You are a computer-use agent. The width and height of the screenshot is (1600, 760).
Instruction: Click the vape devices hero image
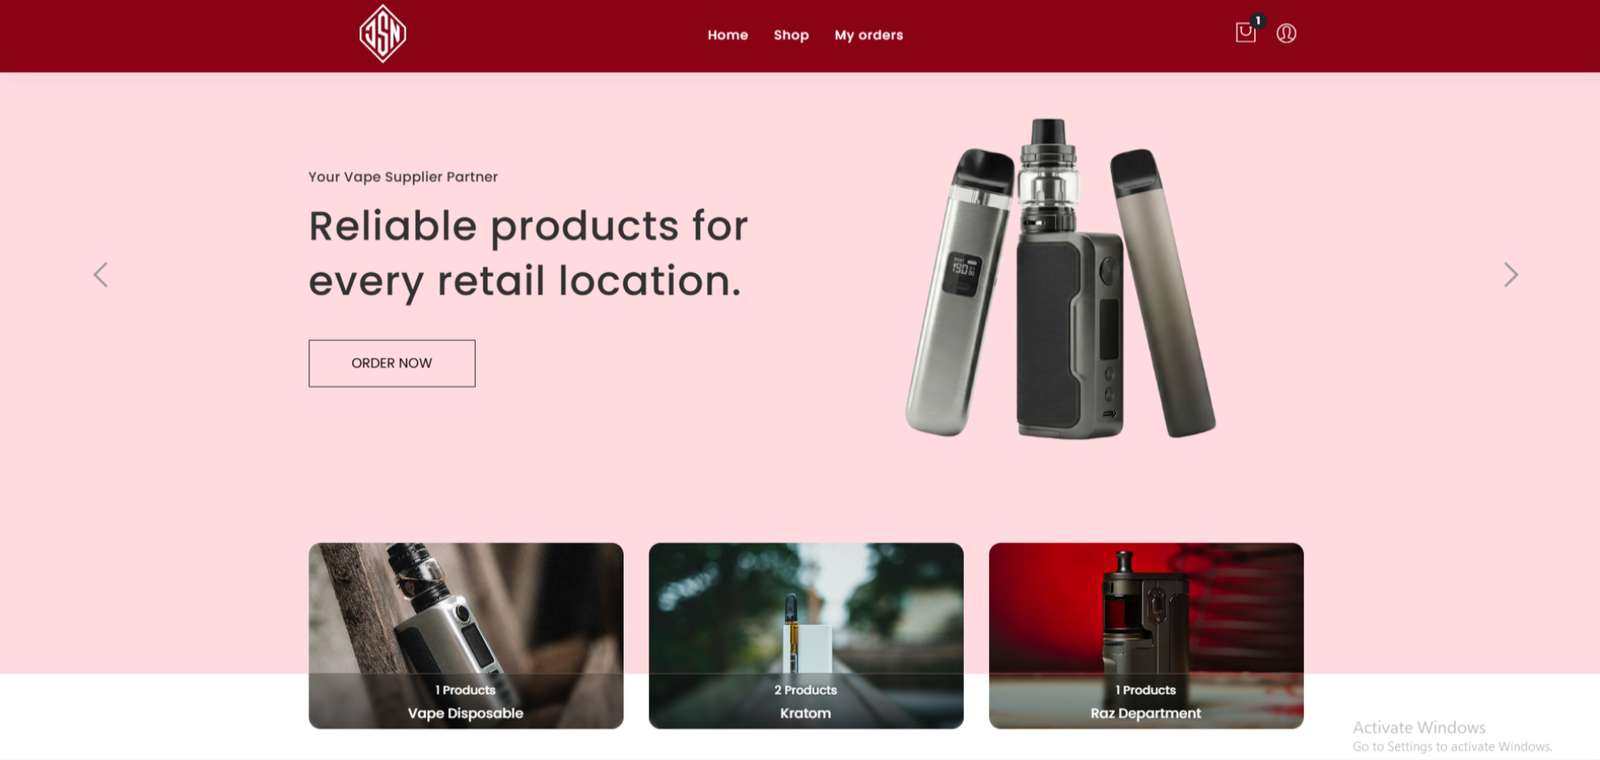(x=1060, y=279)
